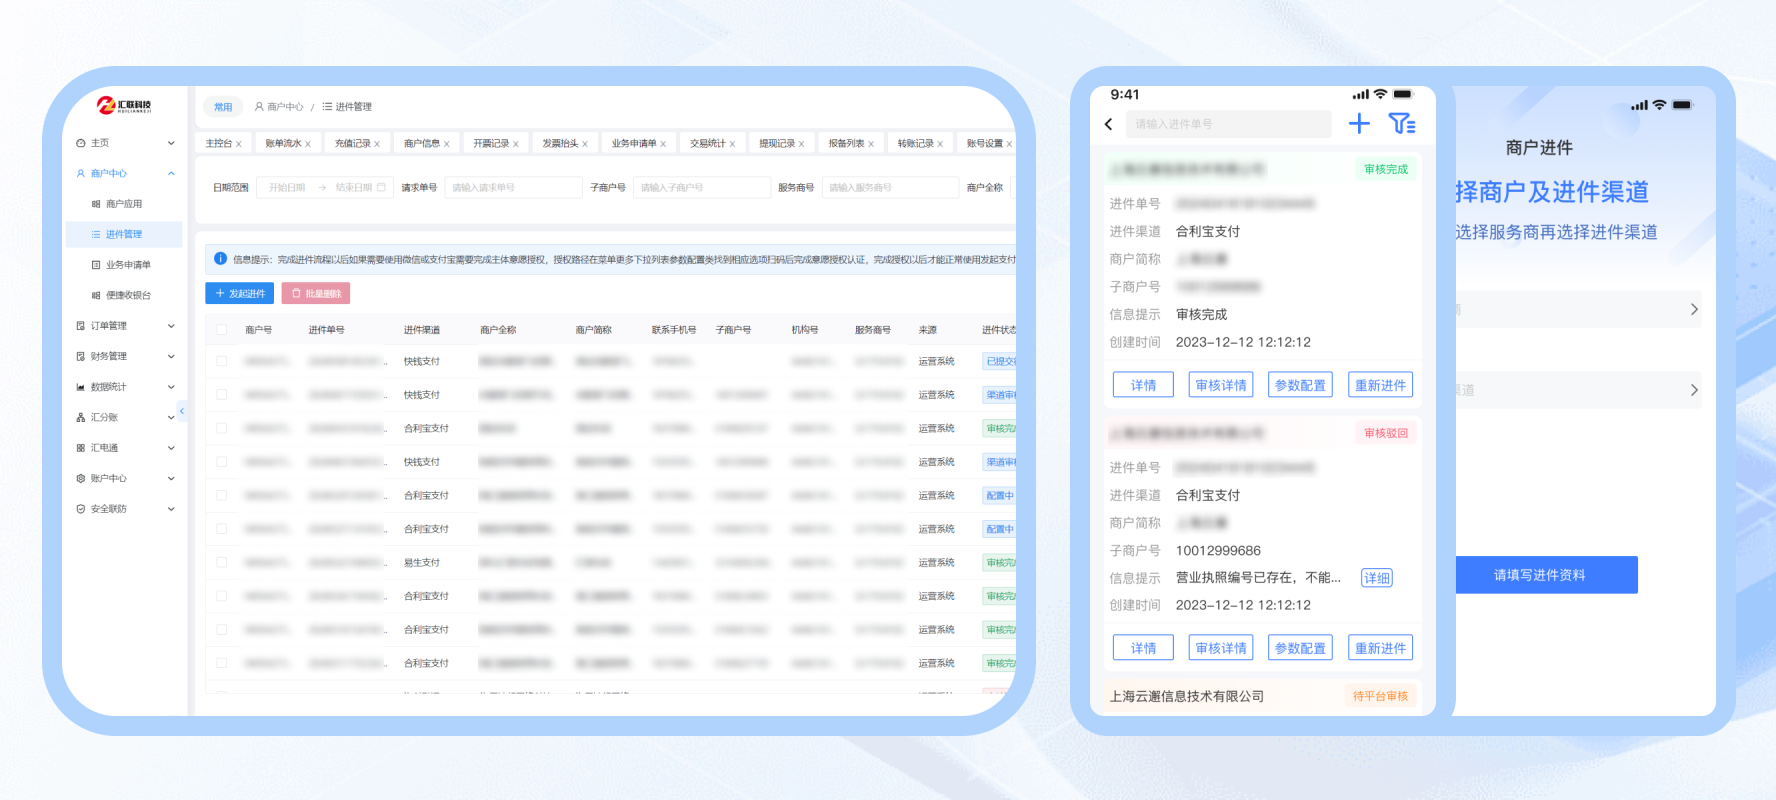Open 业务申请单 via its sidebar icon
Screen dimensions: 1776x800
(96, 265)
